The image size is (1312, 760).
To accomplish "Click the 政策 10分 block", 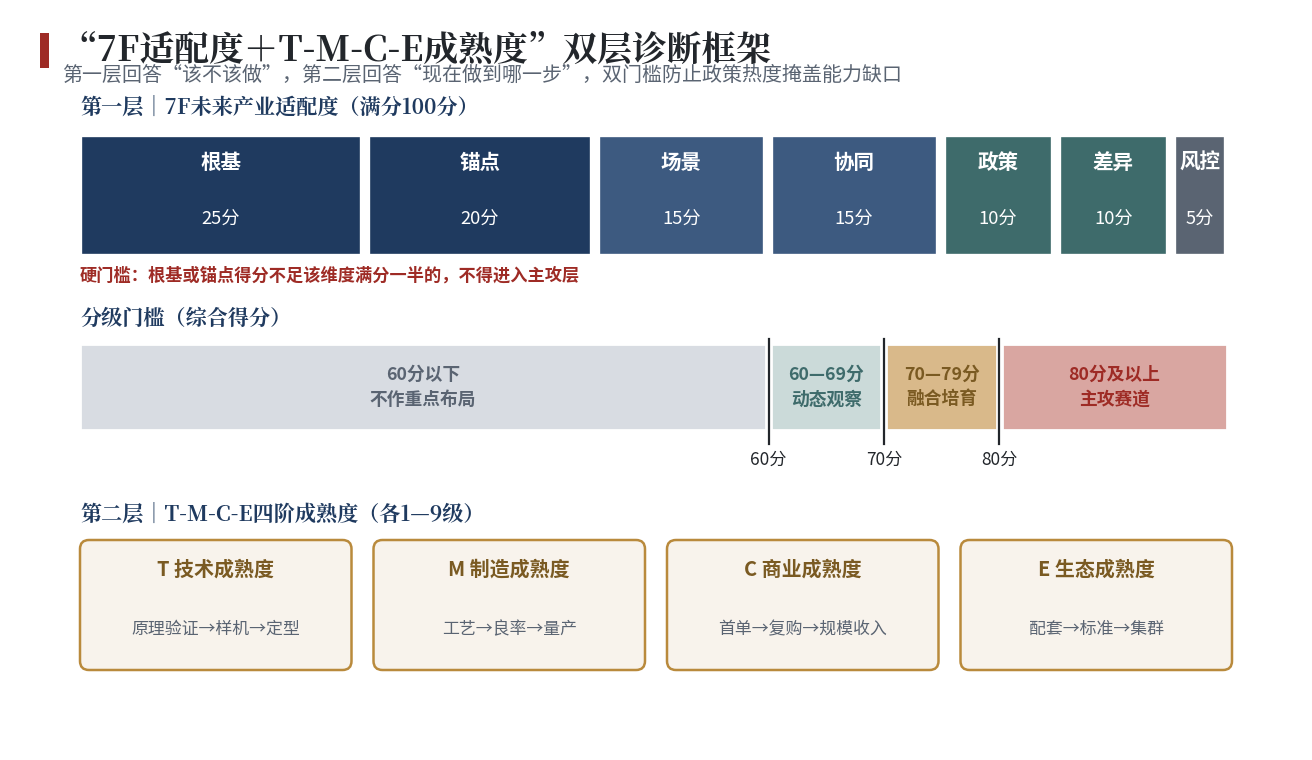I will [x=998, y=195].
